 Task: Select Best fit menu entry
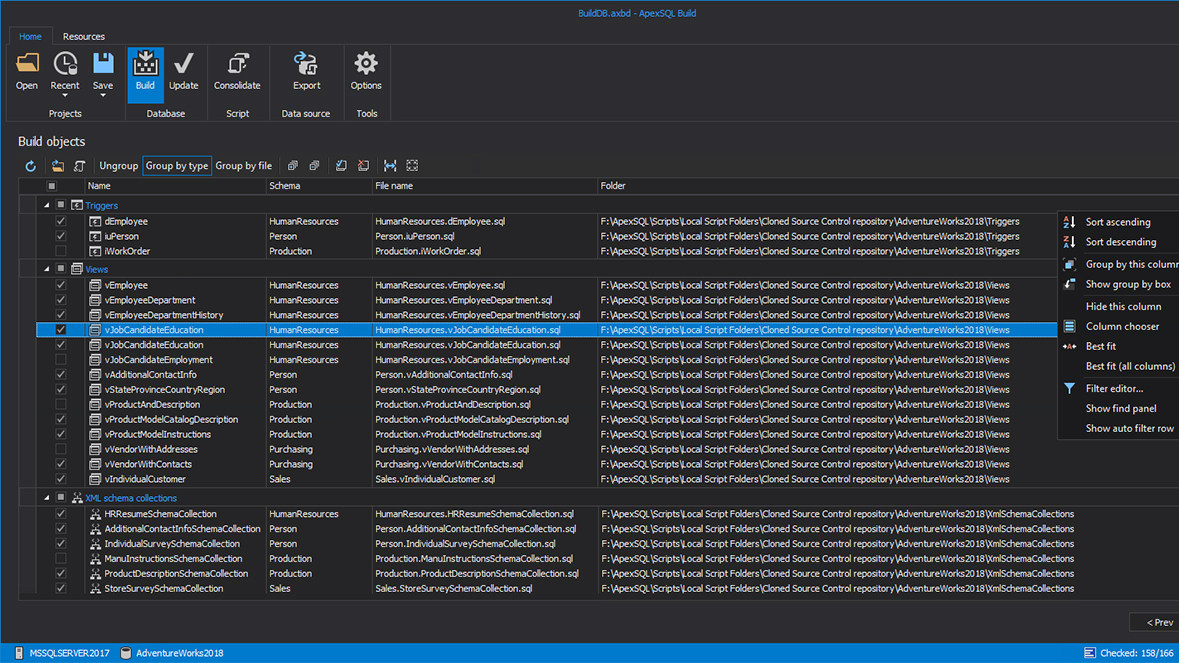(1119, 347)
